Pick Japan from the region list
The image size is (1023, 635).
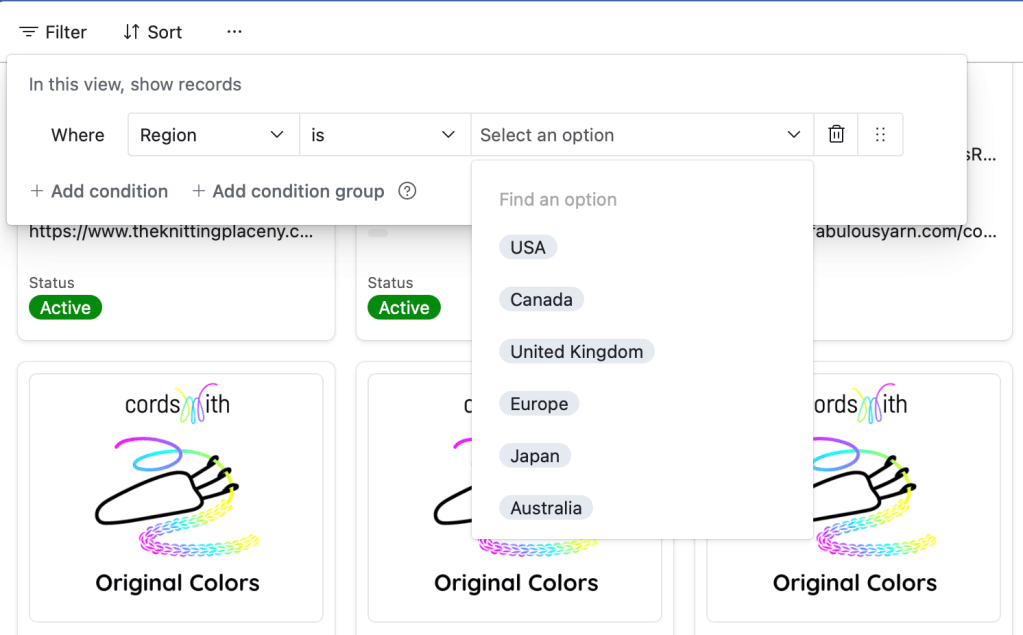point(535,456)
